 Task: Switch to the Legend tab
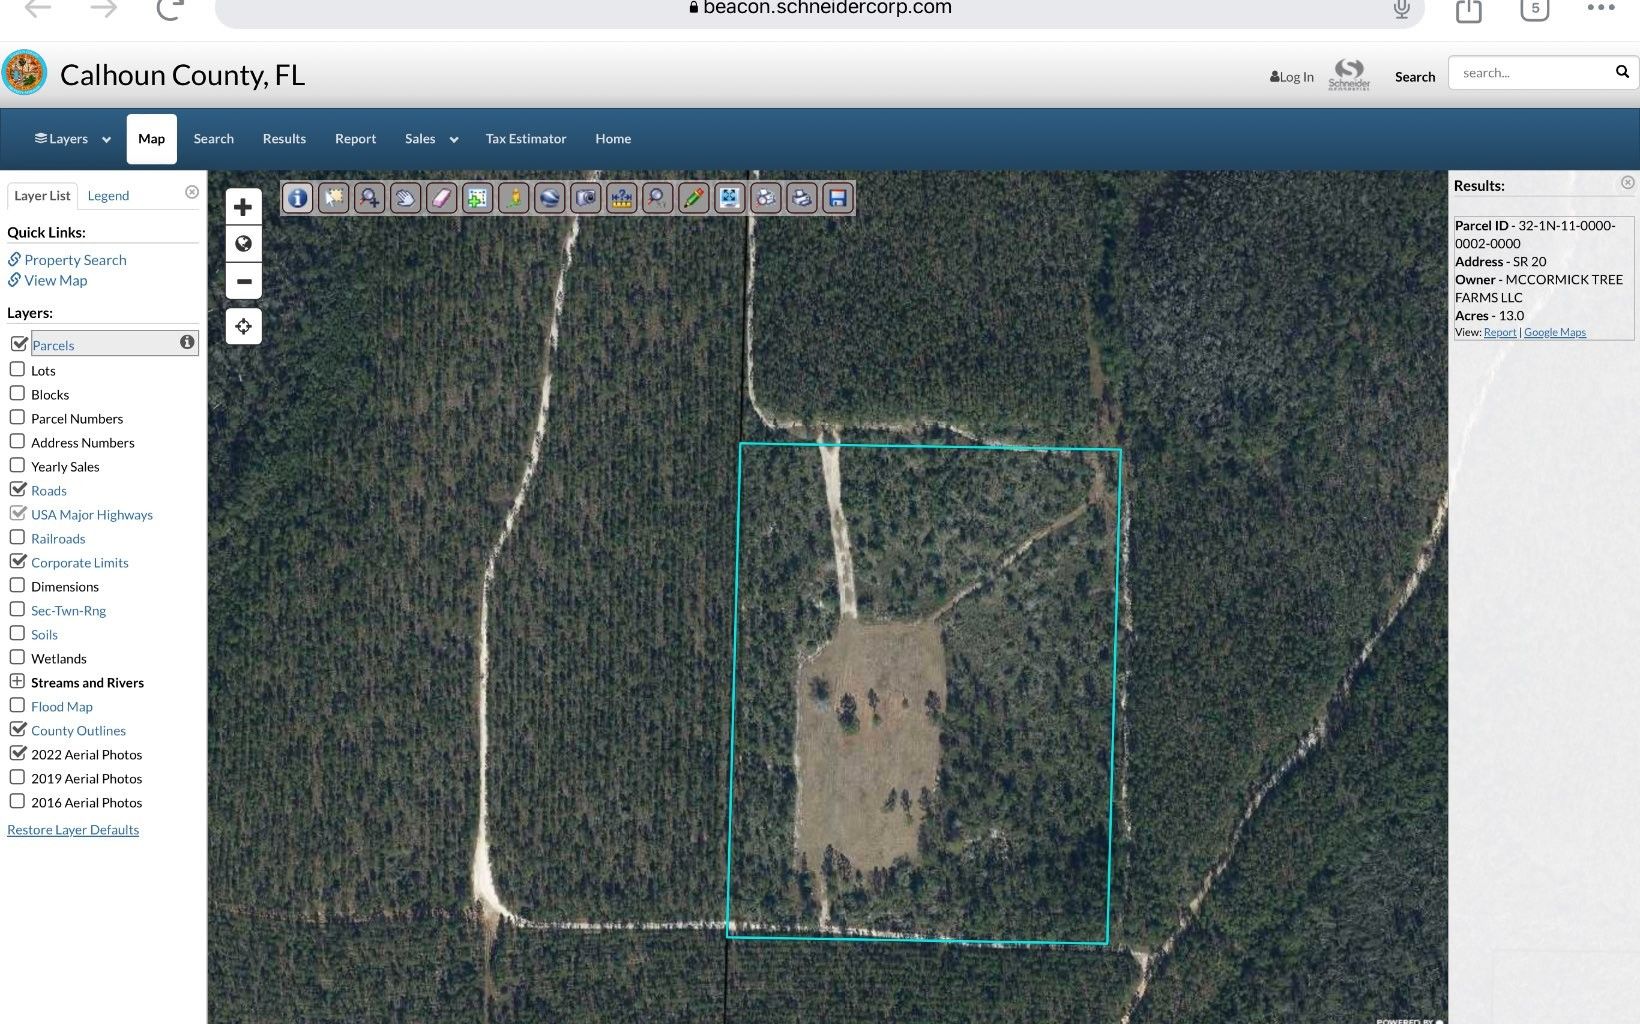[108, 195]
